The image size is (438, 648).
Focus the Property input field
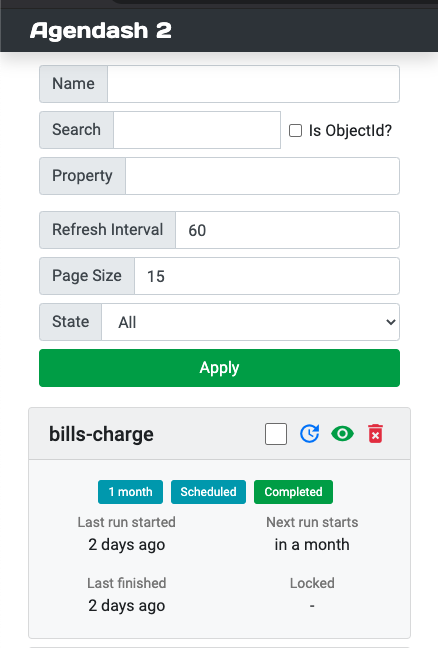click(x=262, y=176)
